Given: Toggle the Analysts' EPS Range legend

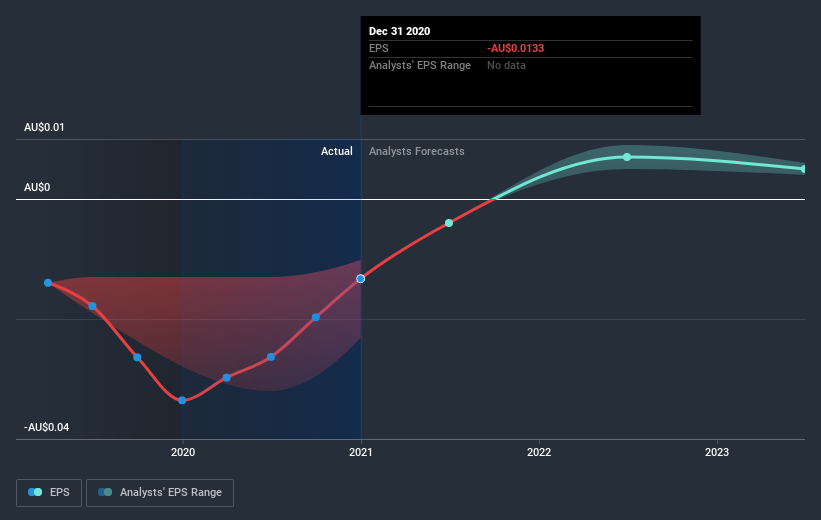Looking at the screenshot, I should (x=160, y=492).
